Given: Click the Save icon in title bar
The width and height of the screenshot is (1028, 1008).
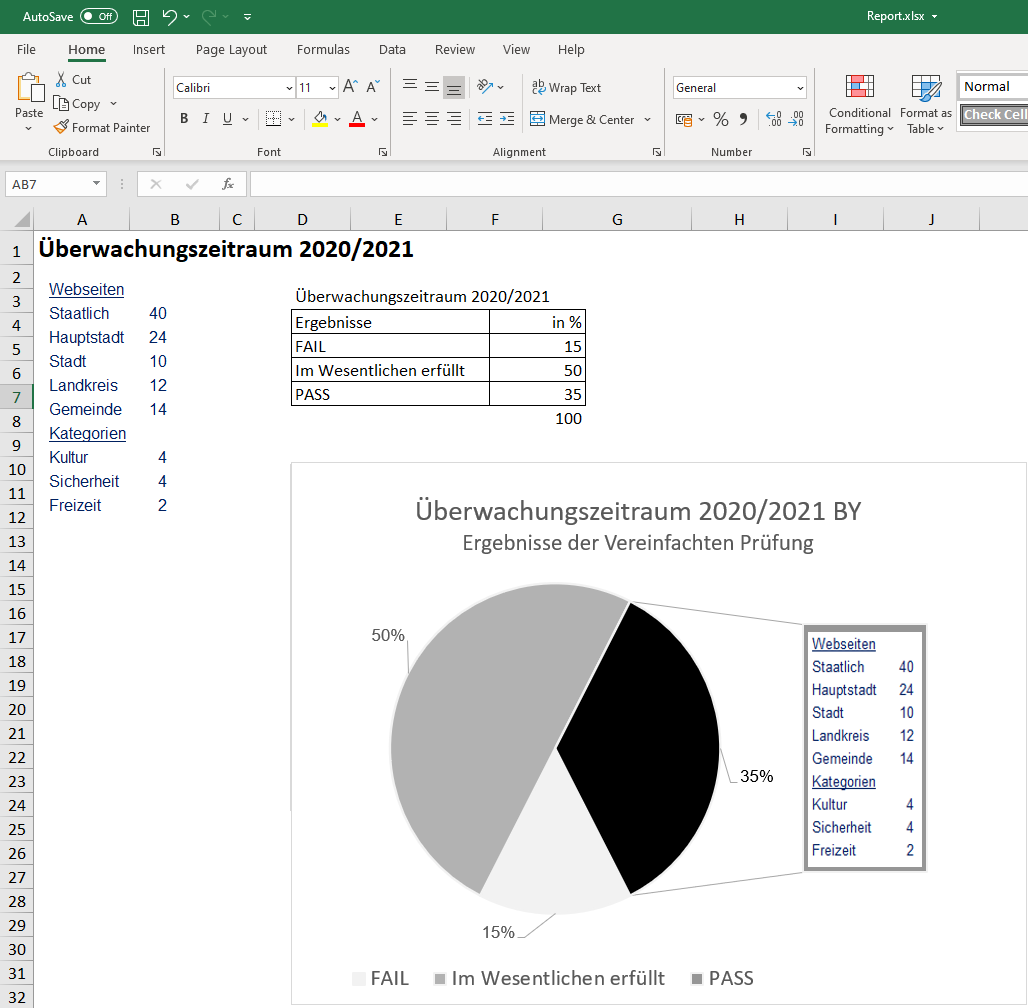Looking at the screenshot, I should click(x=141, y=17).
